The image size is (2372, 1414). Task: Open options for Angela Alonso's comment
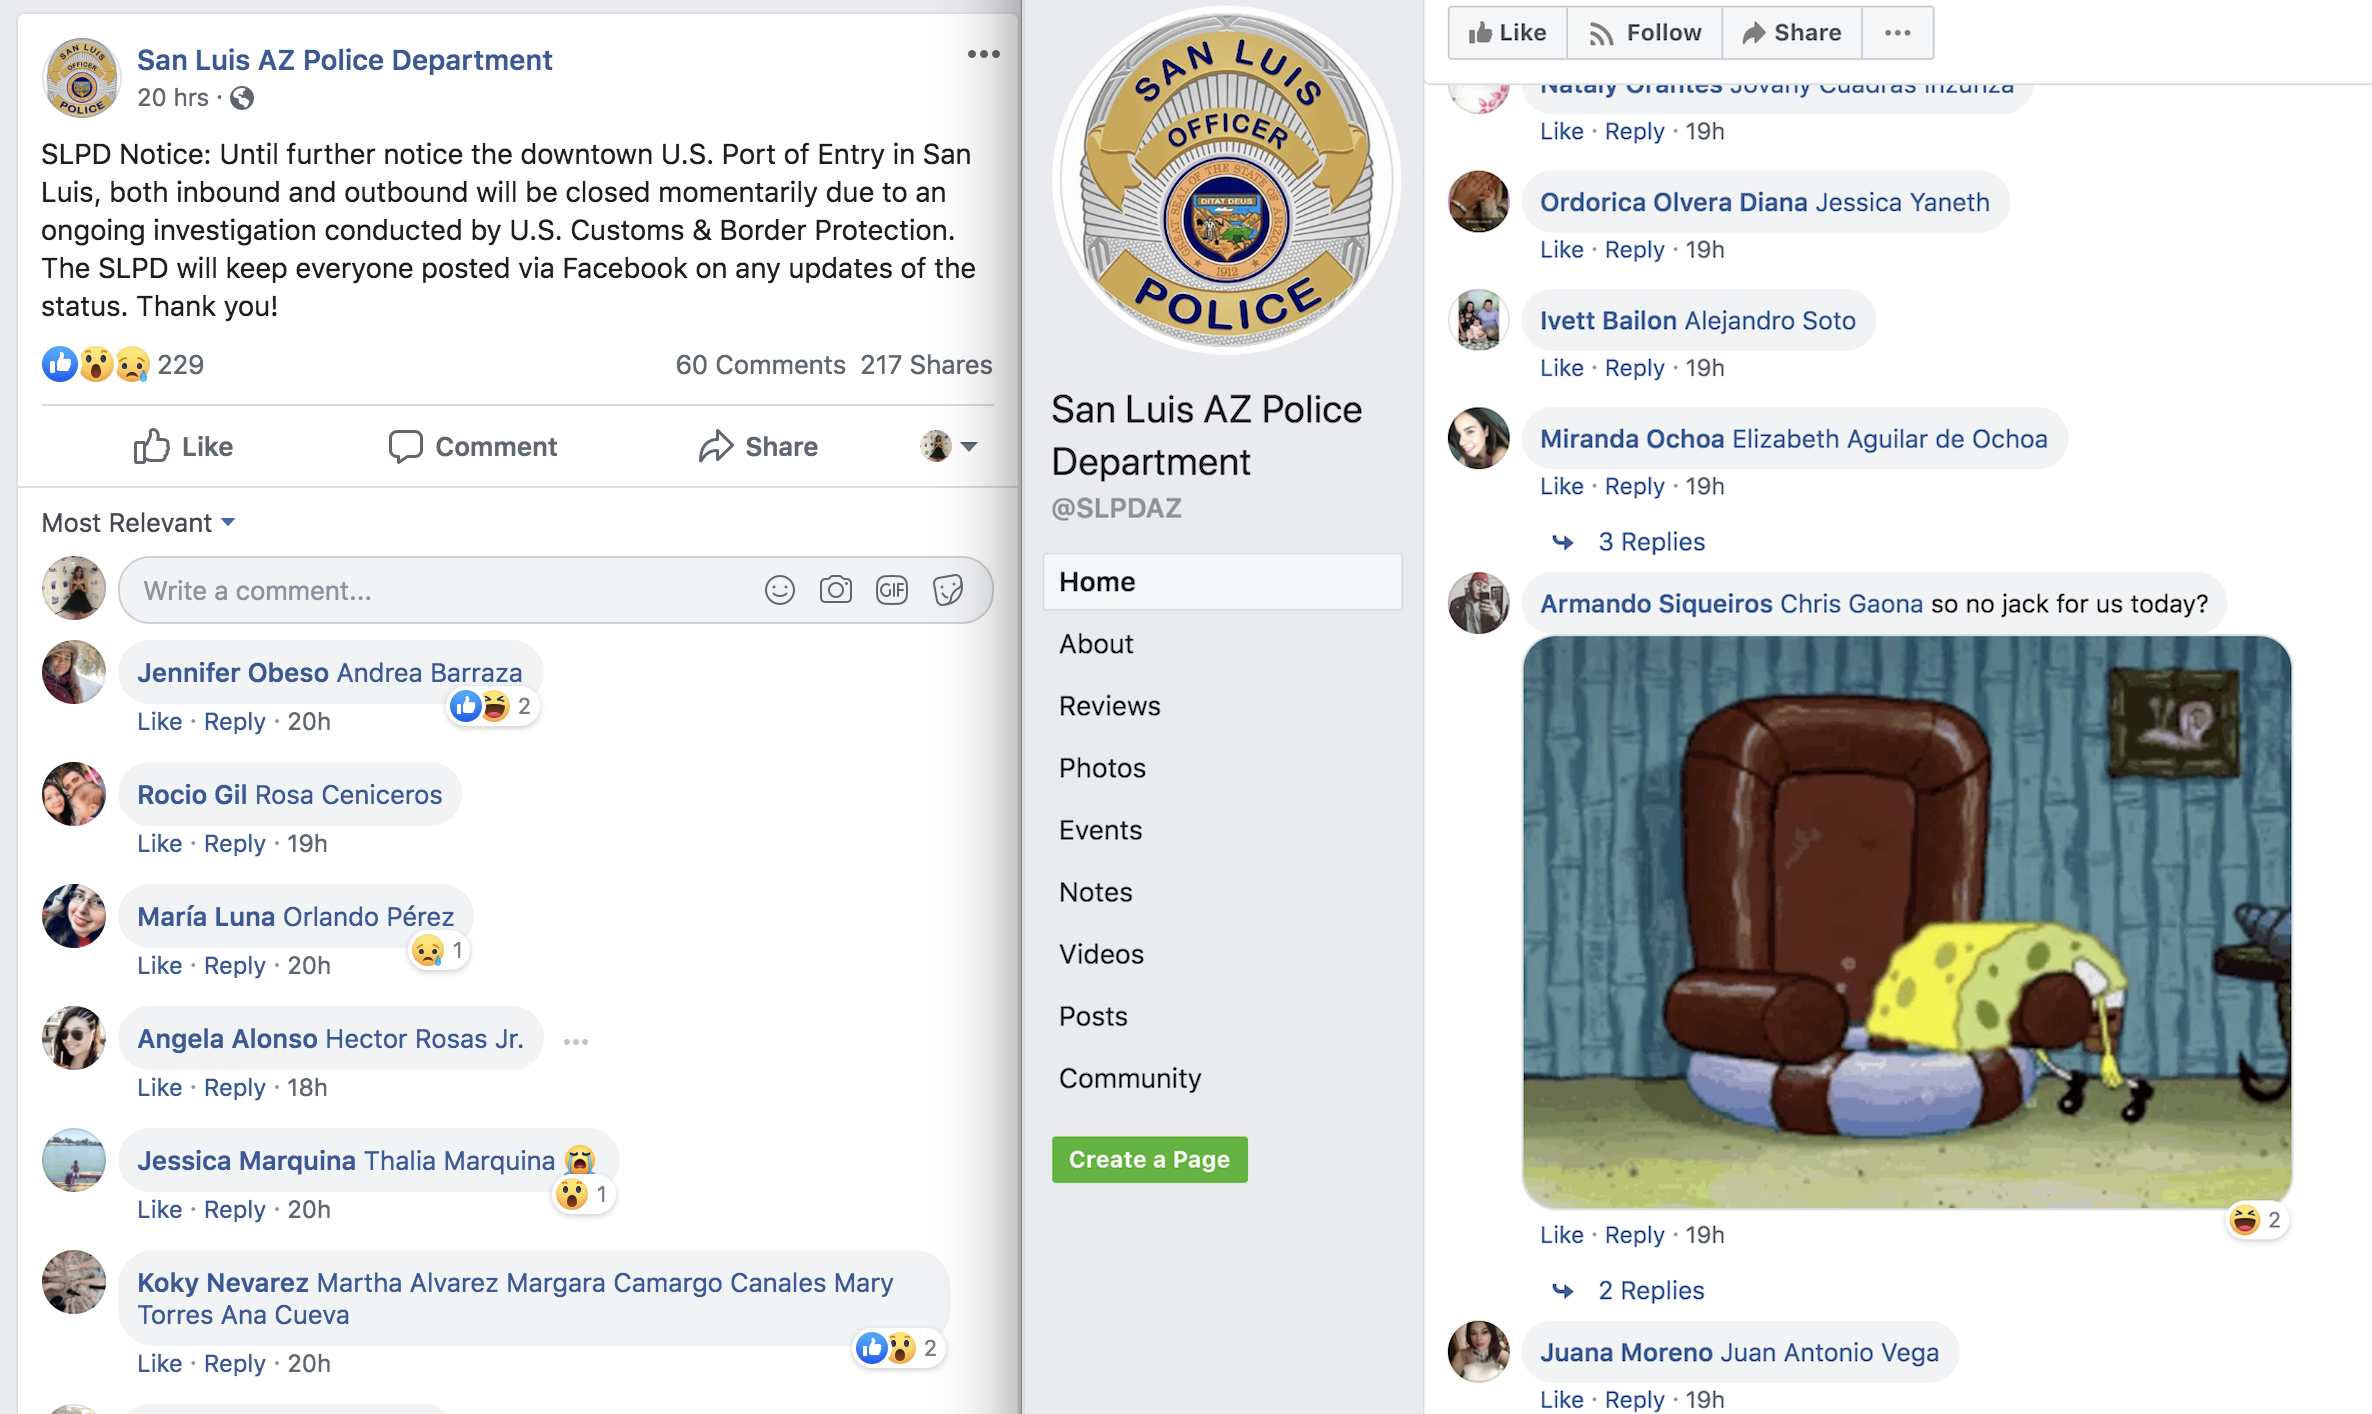[576, 1041]
